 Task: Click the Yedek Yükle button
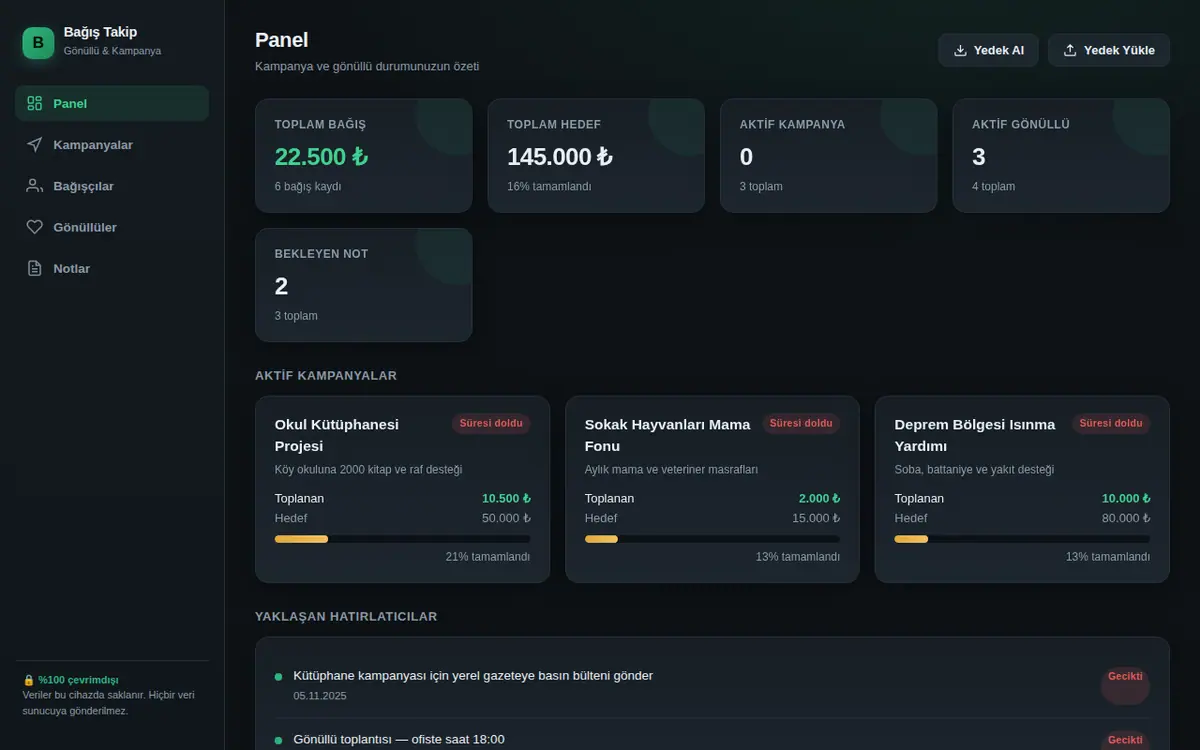[x=1108, y=50]
